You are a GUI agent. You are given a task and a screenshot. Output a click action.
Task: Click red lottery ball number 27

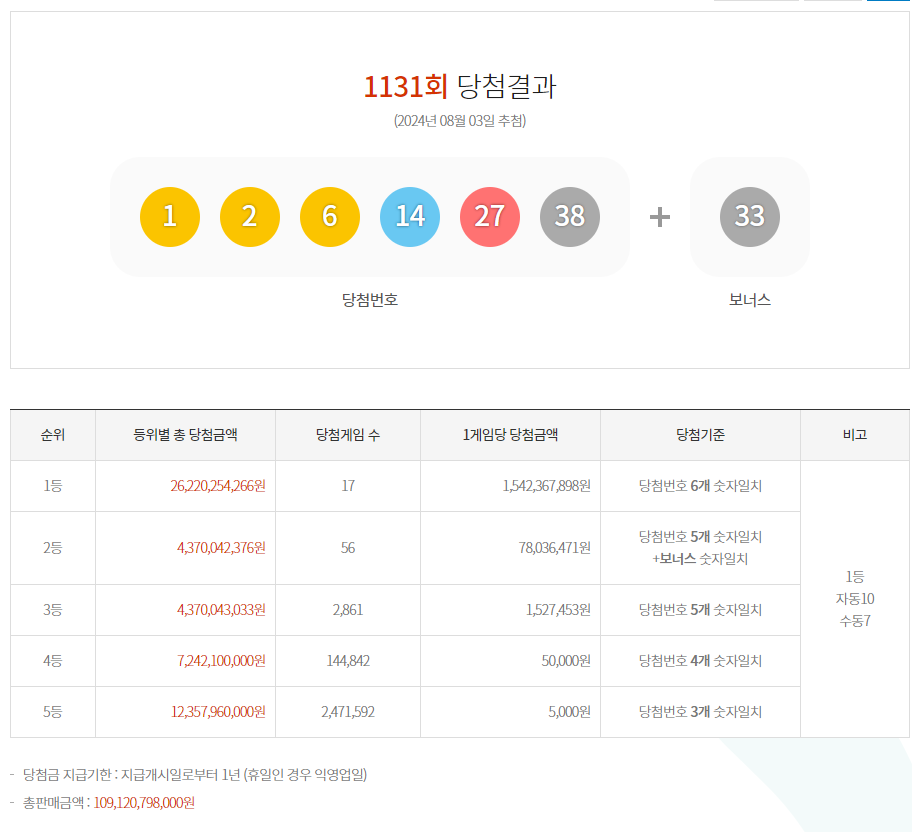490,217
